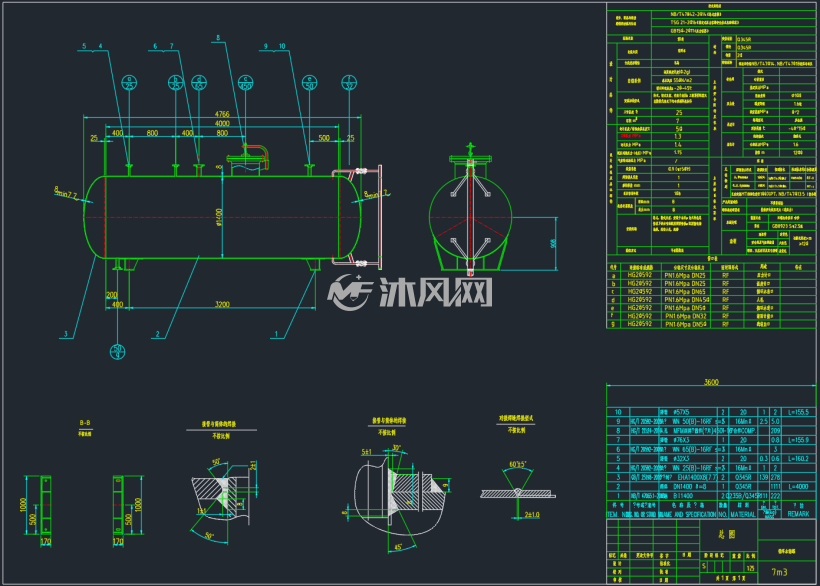Click the L=160.2 remark cell

(798, 458)
